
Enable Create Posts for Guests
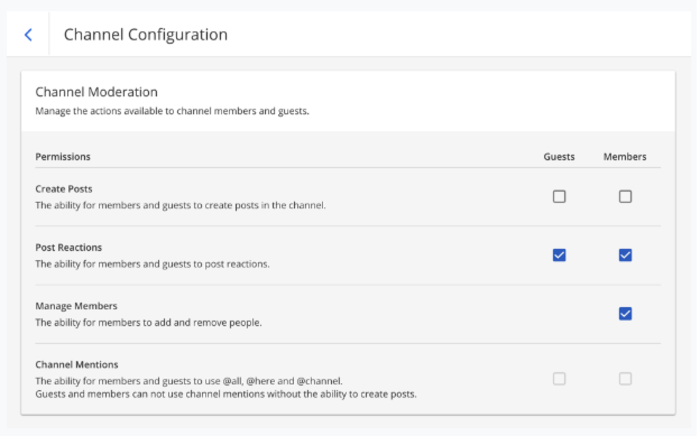pyautogui.click(x=559, y=197)
